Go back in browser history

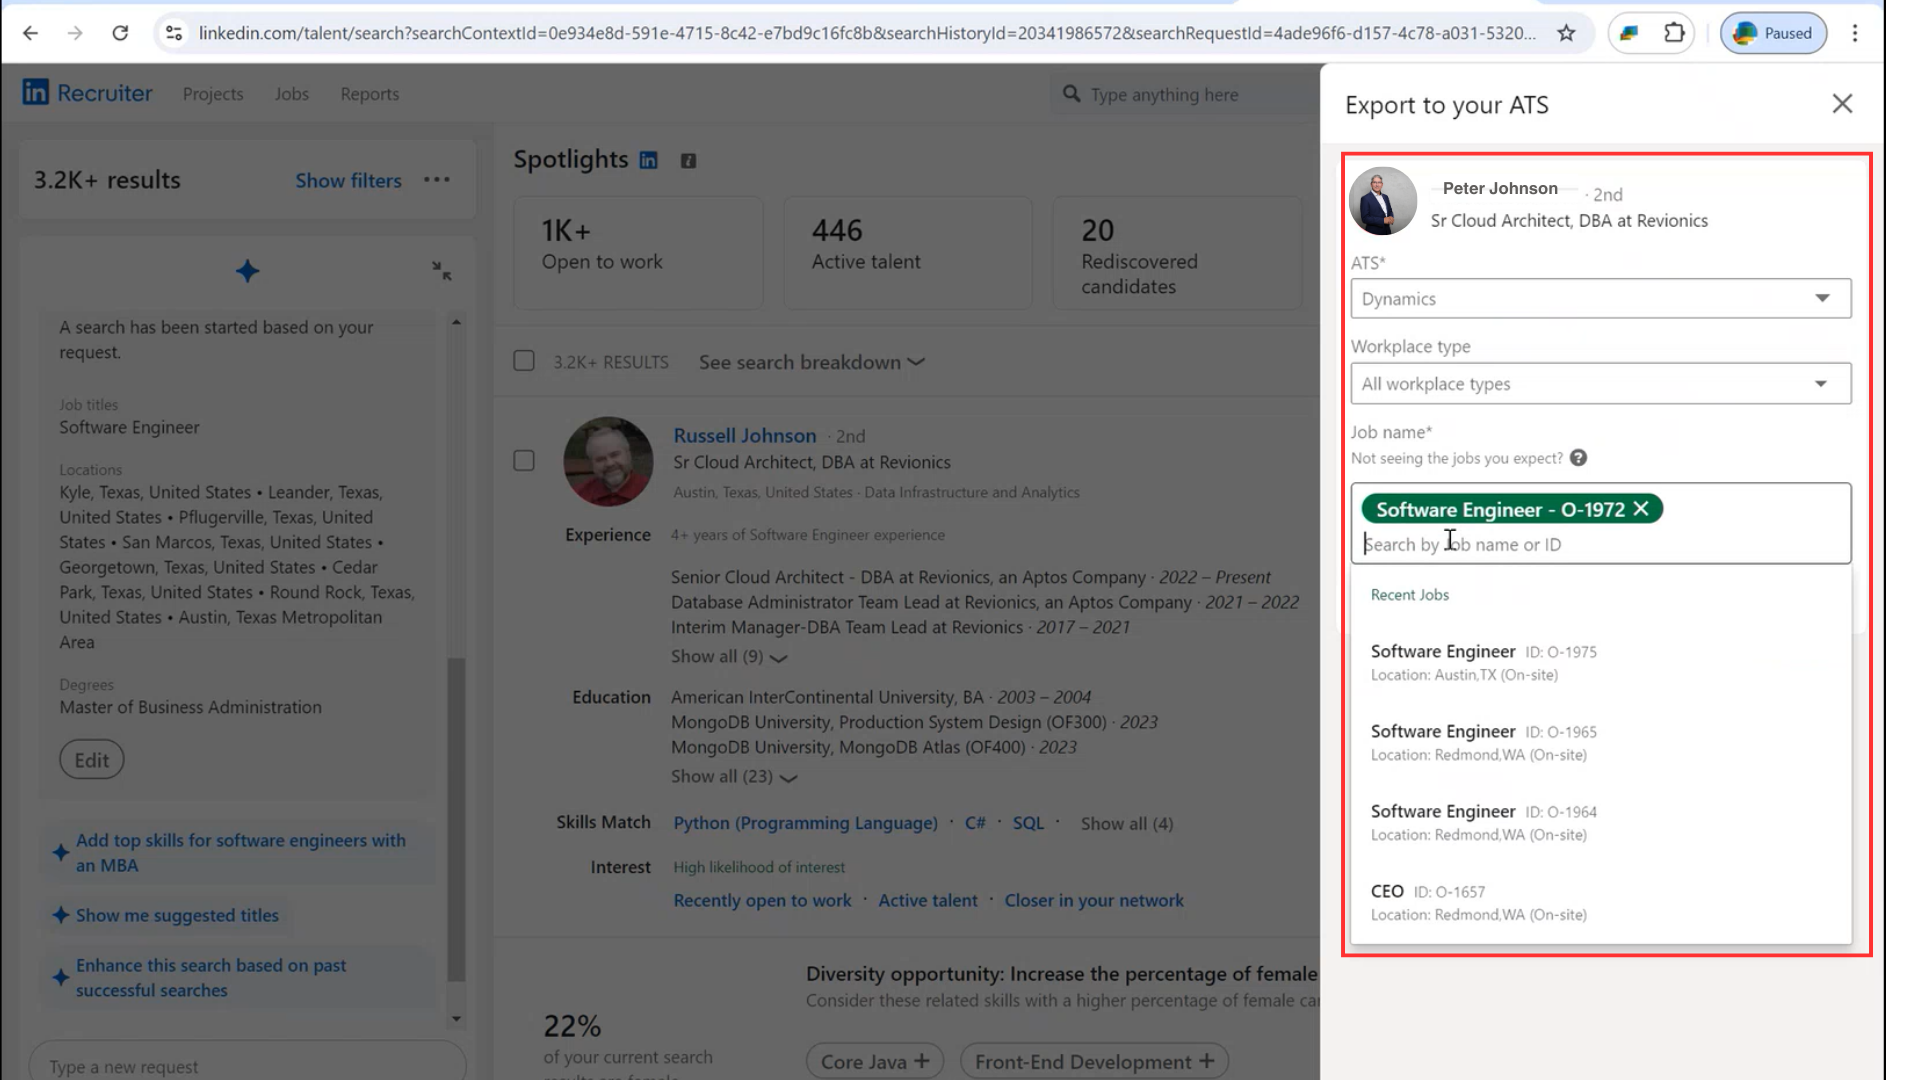click(30, 33)
